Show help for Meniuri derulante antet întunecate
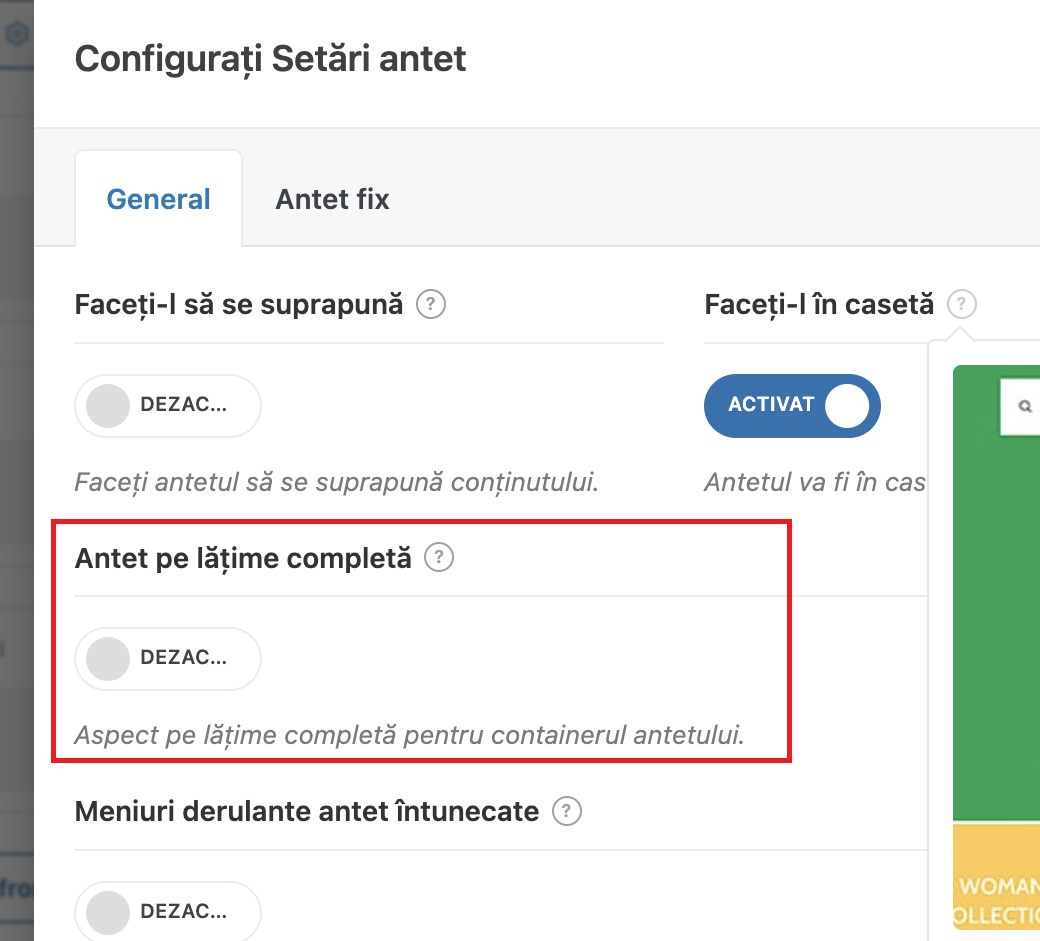The height and width of the screenshot is (941, 1040). [x=566, y=811]
